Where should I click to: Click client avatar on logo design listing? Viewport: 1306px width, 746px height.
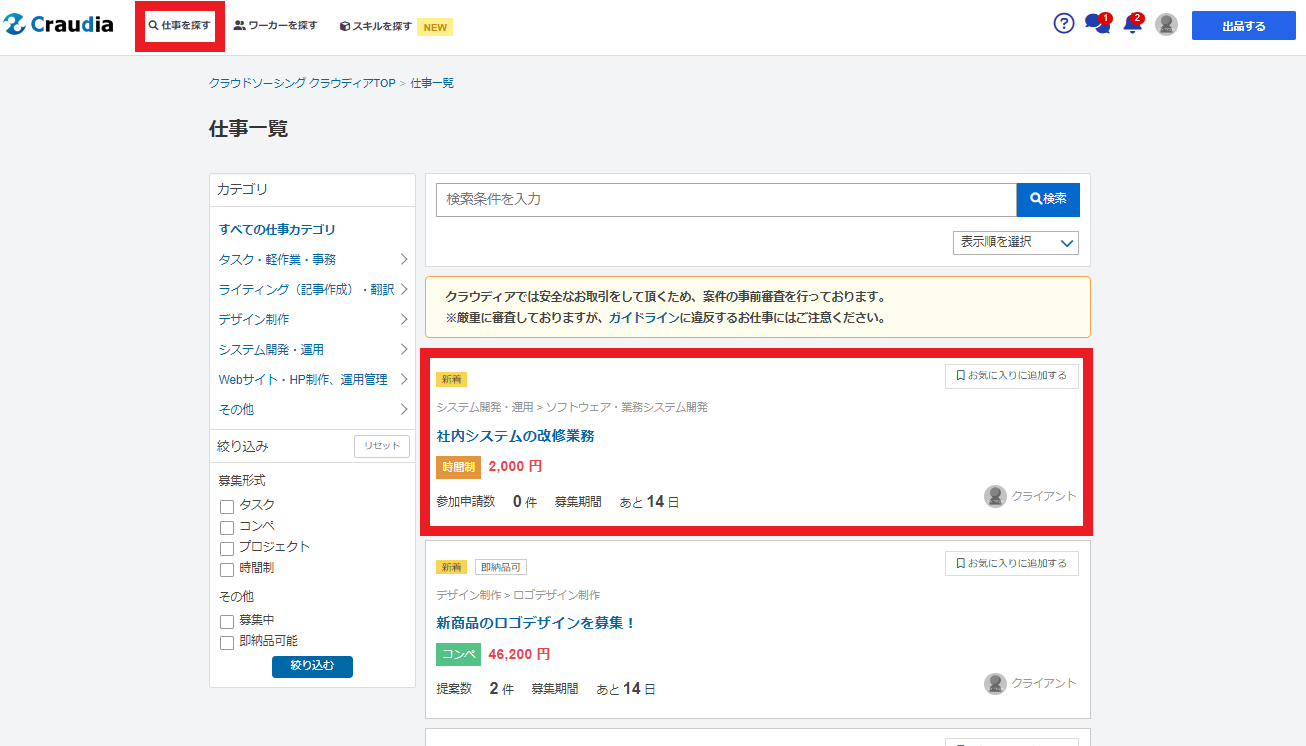click(x=995, y=683)
